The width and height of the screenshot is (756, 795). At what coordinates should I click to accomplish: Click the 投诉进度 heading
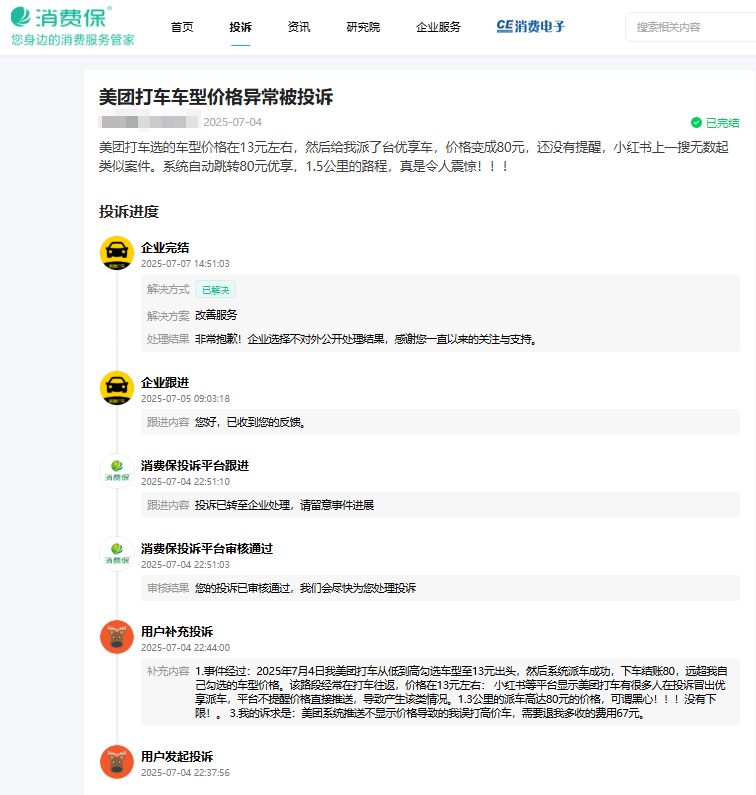point(129,211)
